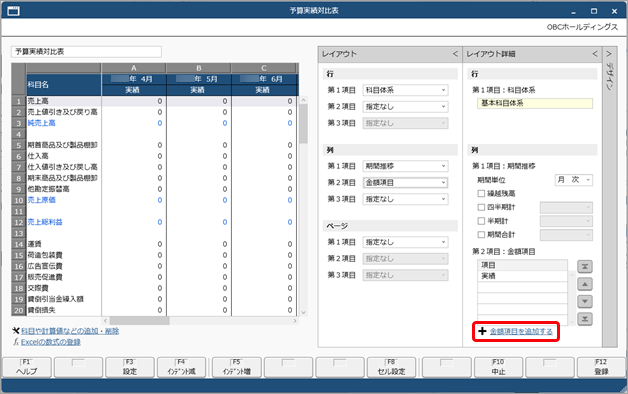Click the application window icon in title bar
This screenshot has height=394, width=628.
13,11
